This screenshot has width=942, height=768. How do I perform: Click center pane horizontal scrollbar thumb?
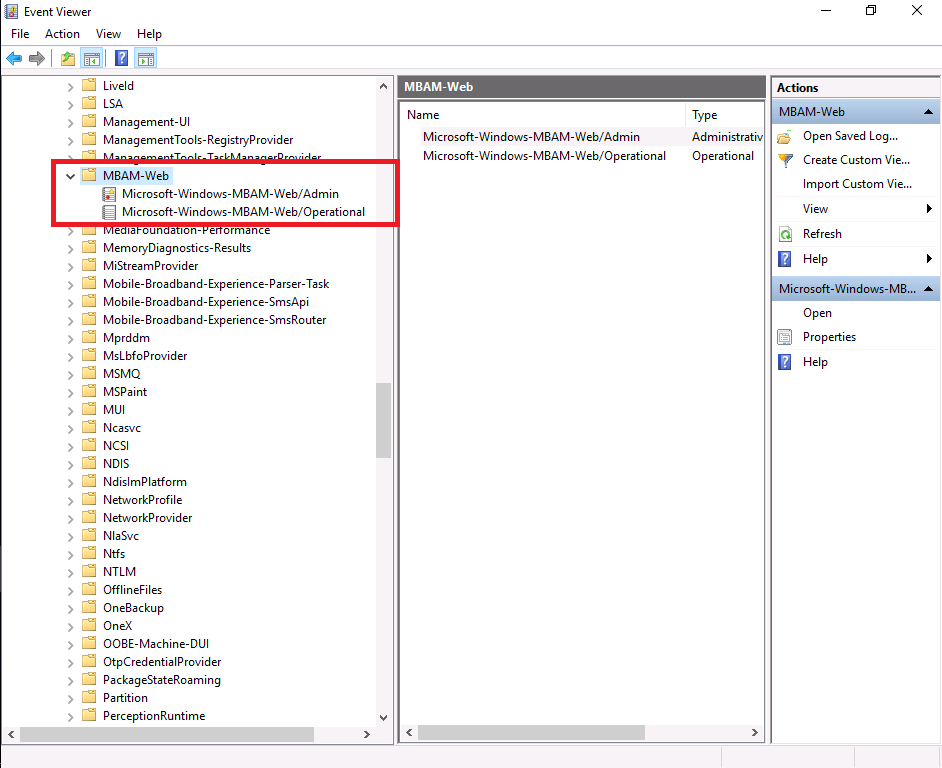point(531,732)
